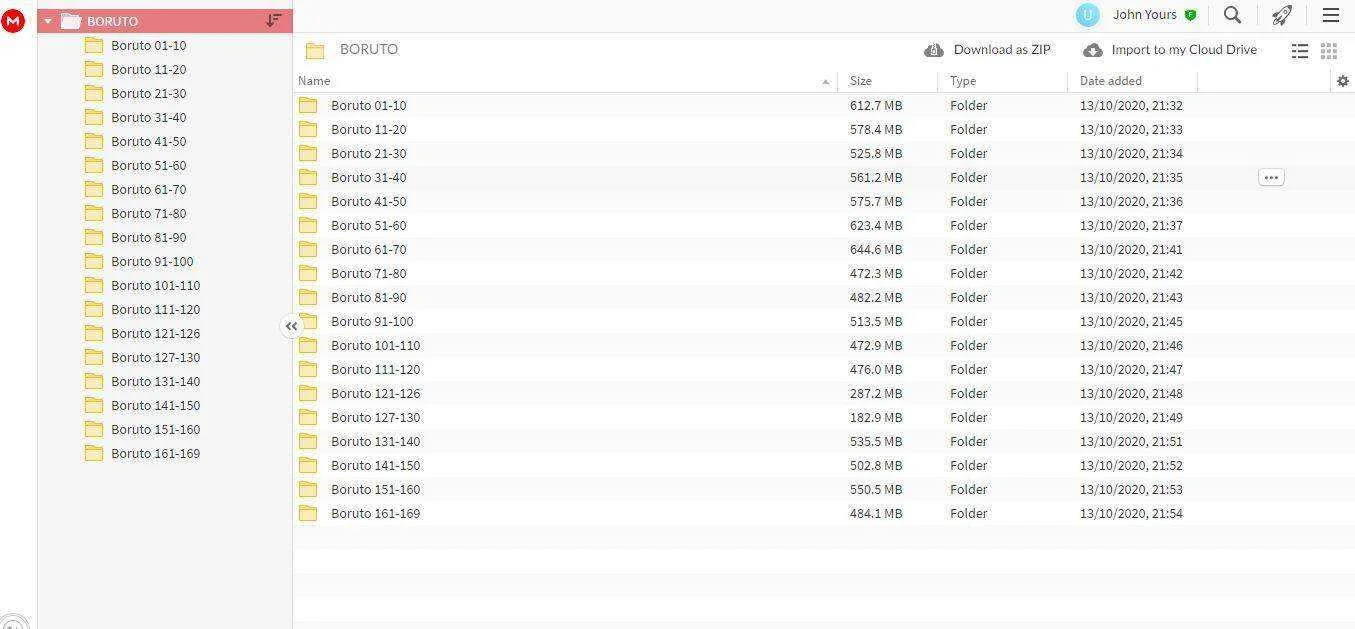Select Boruto 51-60 row name in list
The width and height of the screenshot is (1355, 629).
coord(368,225)
